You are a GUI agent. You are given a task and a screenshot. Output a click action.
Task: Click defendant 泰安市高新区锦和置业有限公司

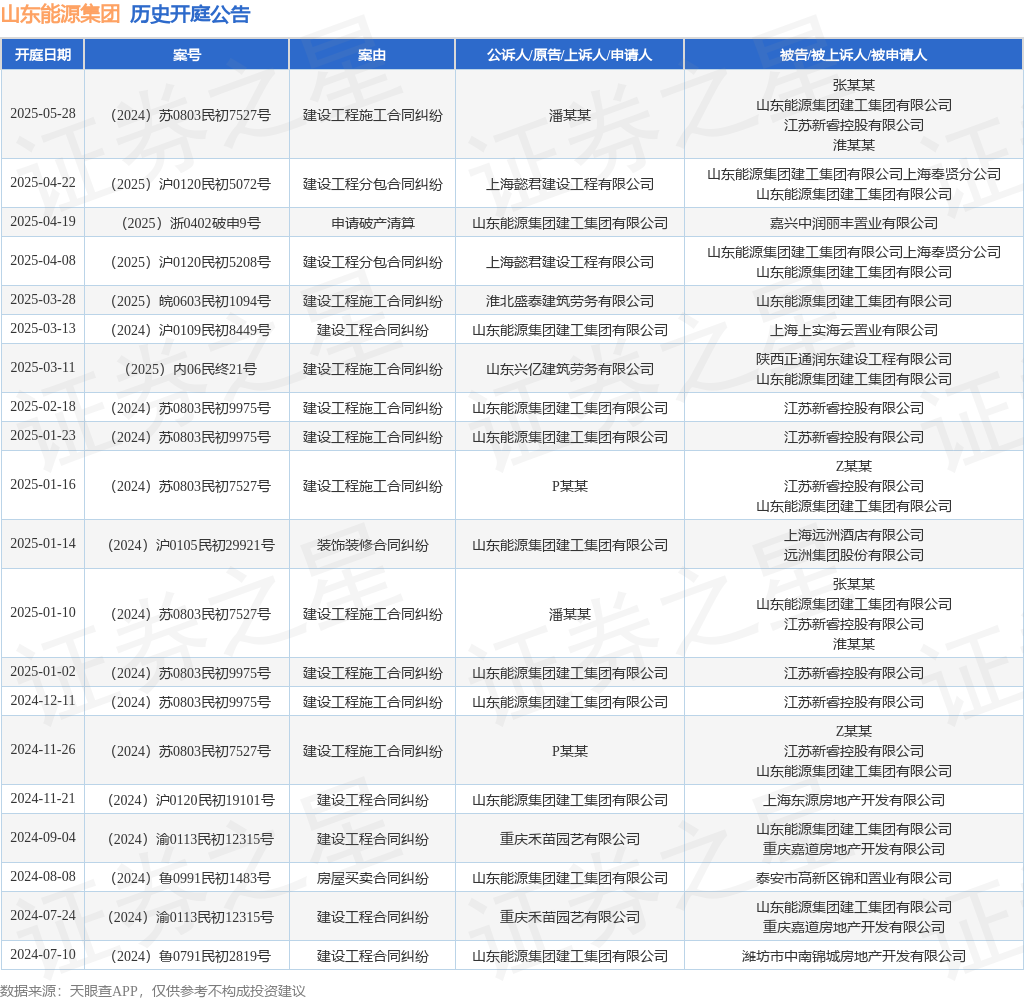pos(854,879)
